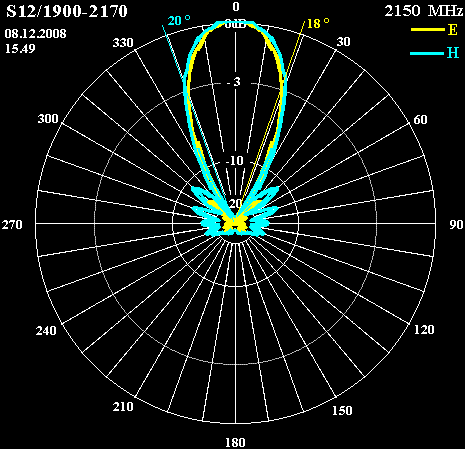This screenshot has width=465, height=449.
Task: Click the 60 degree angle label
Action: (x=420, y=119)
